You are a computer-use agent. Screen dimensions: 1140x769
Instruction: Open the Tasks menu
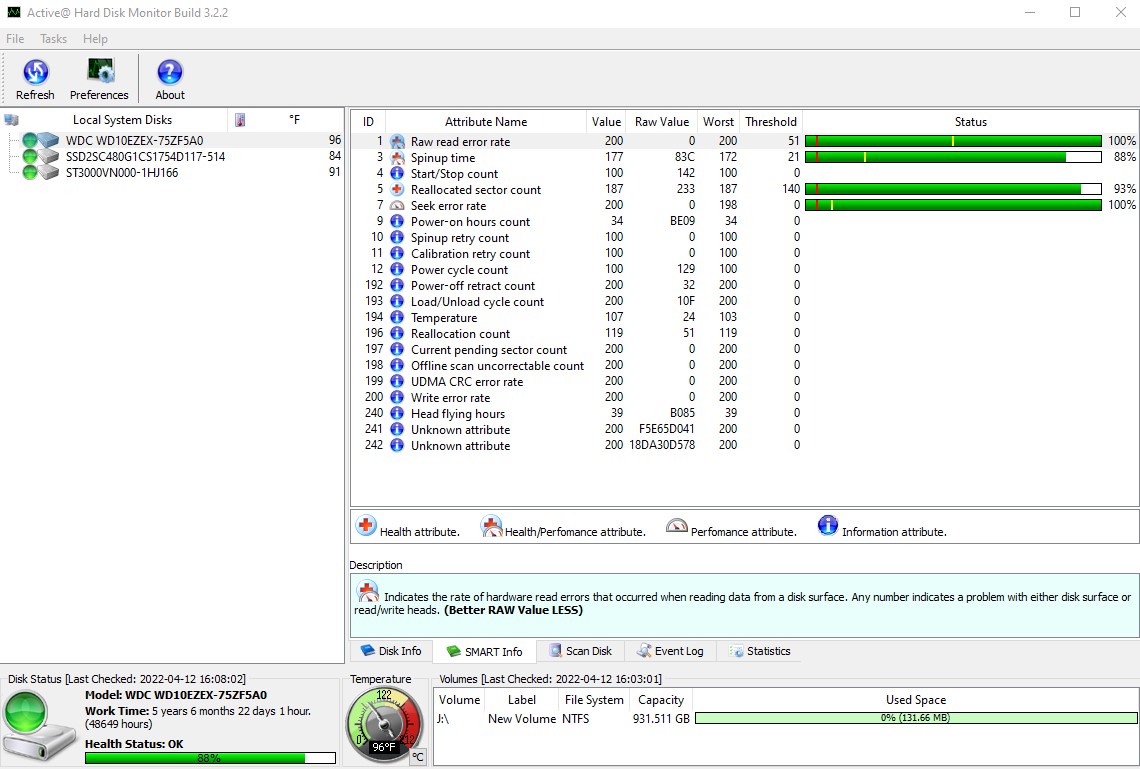[x=53, y=39]
